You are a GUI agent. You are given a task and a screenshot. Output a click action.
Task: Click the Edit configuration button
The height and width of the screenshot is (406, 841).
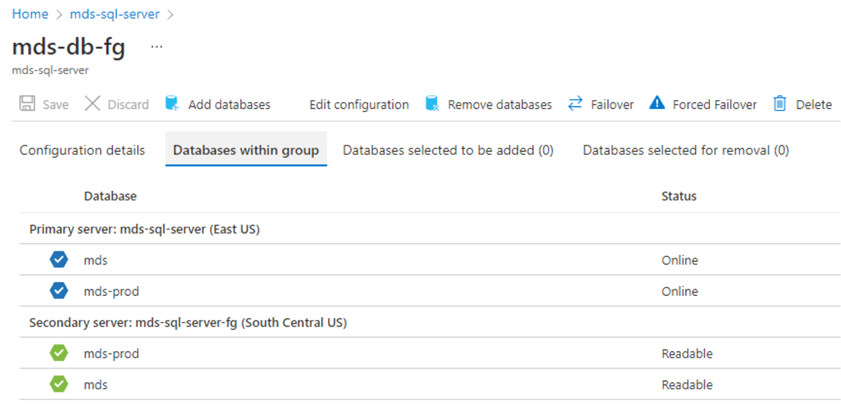pyautogui.click(x=358, y=104)
